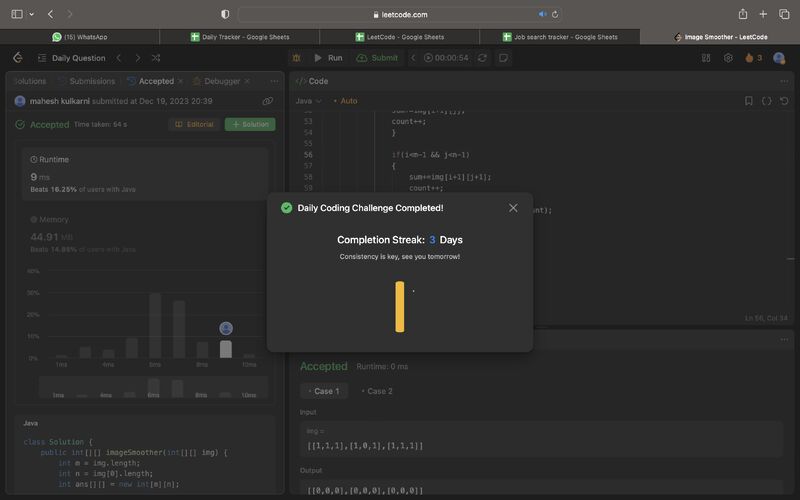This screenshot has width=800, height=500.
Task: Open the user profile avatar
Action: [779, 58]
